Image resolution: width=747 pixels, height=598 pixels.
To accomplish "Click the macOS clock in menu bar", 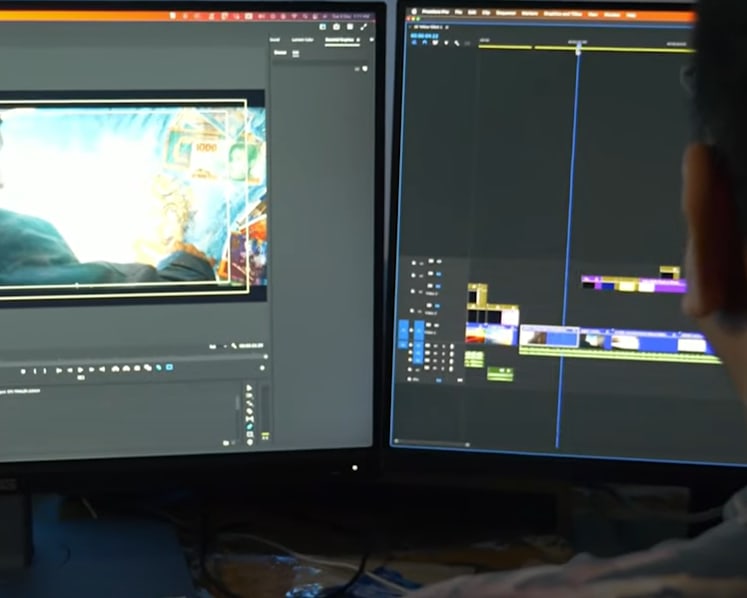I will [353, 16].
